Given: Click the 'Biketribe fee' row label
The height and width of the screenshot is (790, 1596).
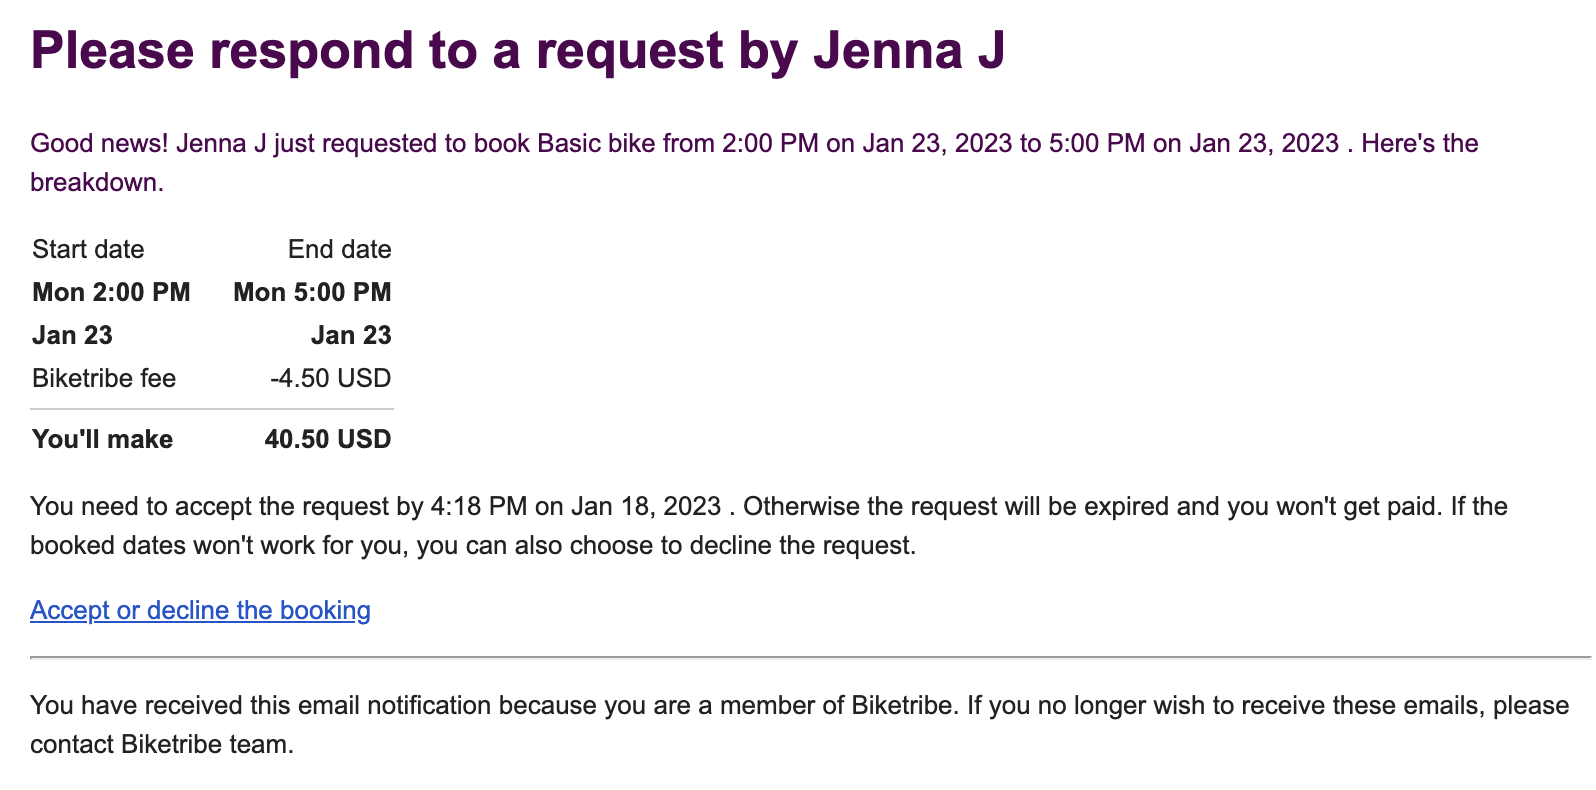Looking at the screenshot, I should [x=104, y=378].
